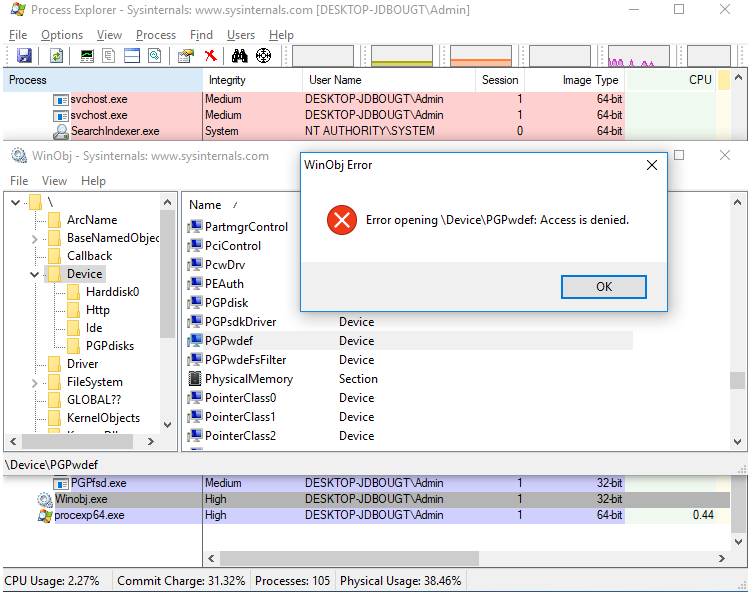752x592 pixels.
Task: Select Winobj.exe row icon in process list
Action: point(45,499)
